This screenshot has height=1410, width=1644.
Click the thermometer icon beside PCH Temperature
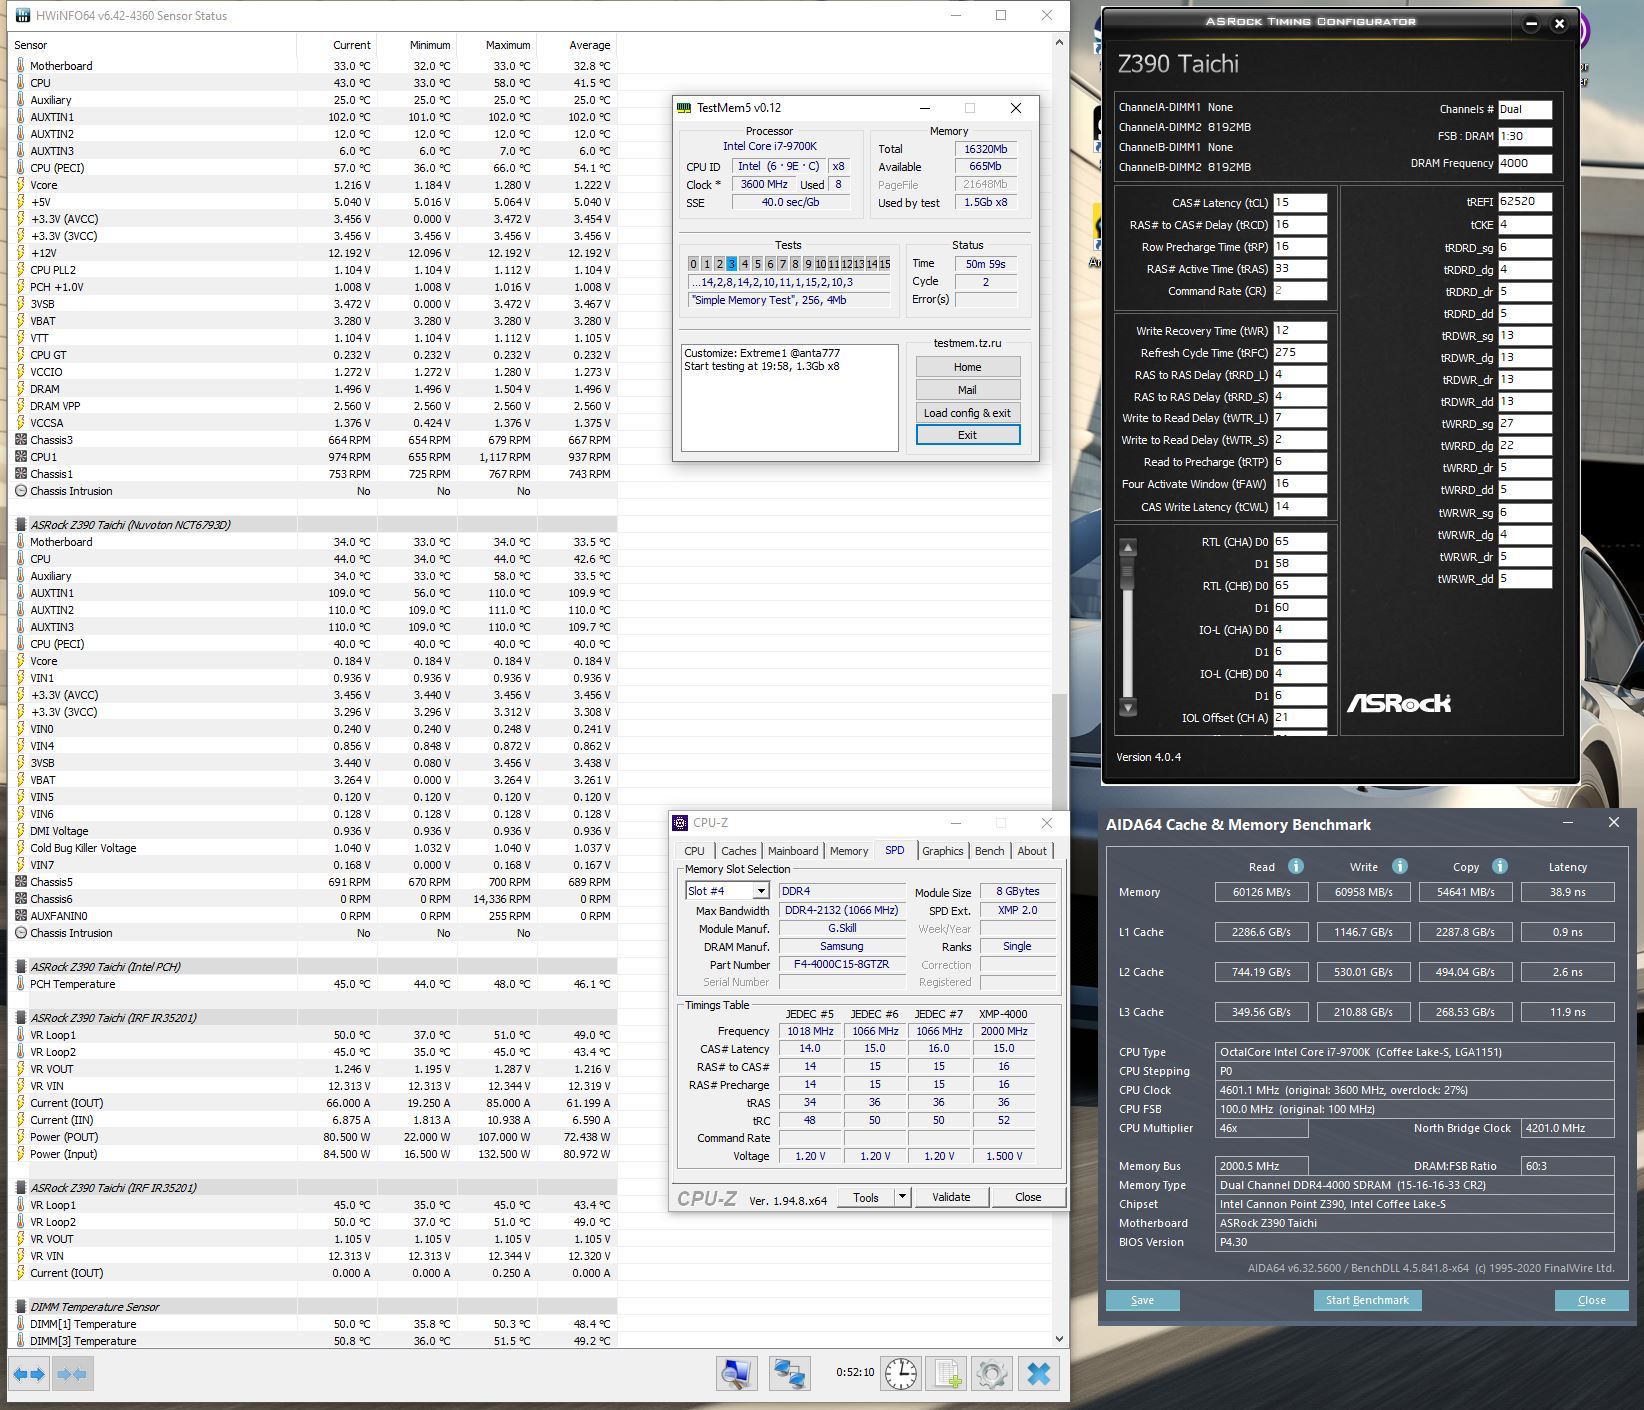[x=21, y=984]
